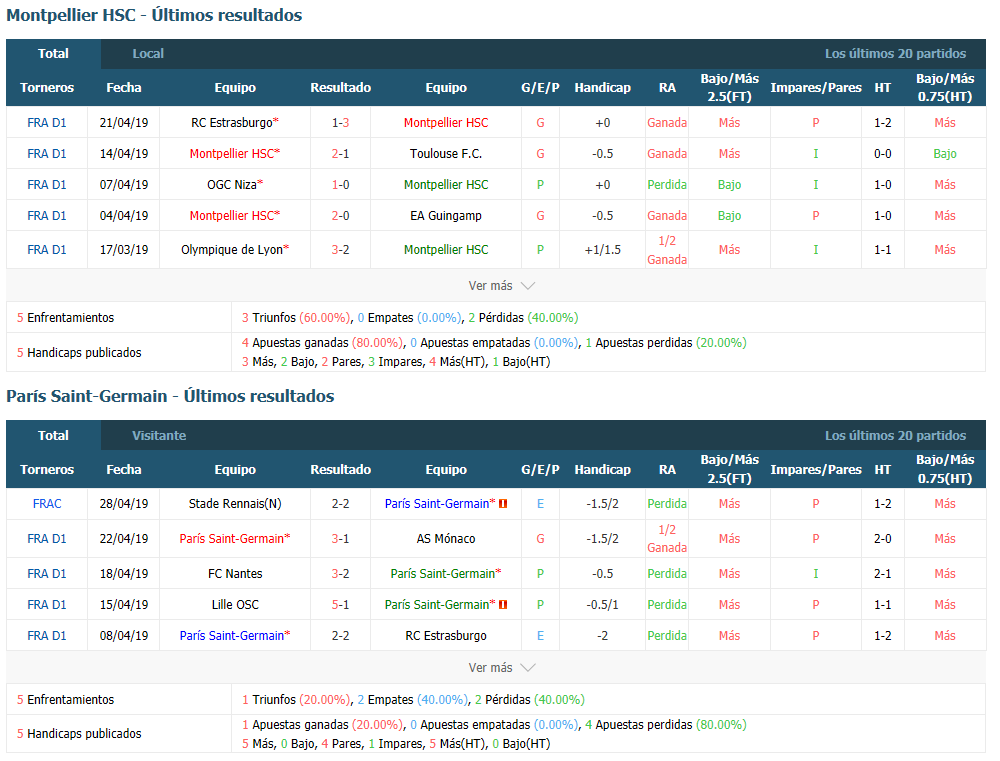The image size is (1000, 761).
Task: Open FRA D1 link for 07/04/19 match
Action: (47, 185)
